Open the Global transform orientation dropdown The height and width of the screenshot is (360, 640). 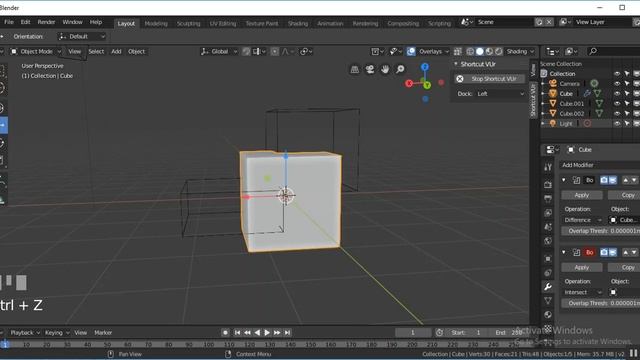219,51
